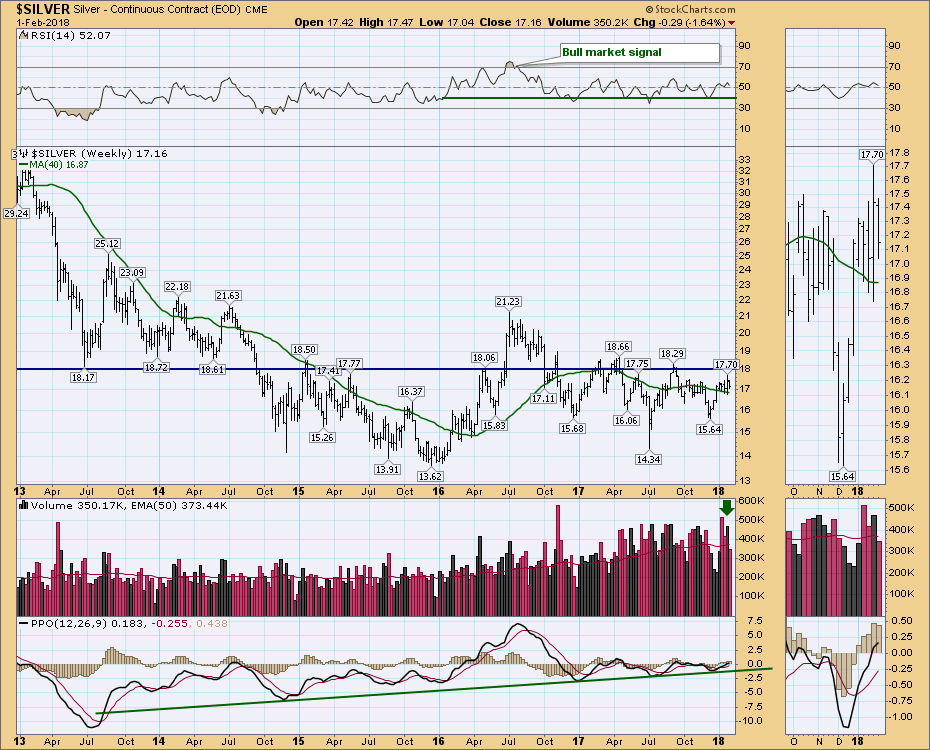Click the 1-Feb-2018 date label
The image size is (930, 750).
pos(43,23)
